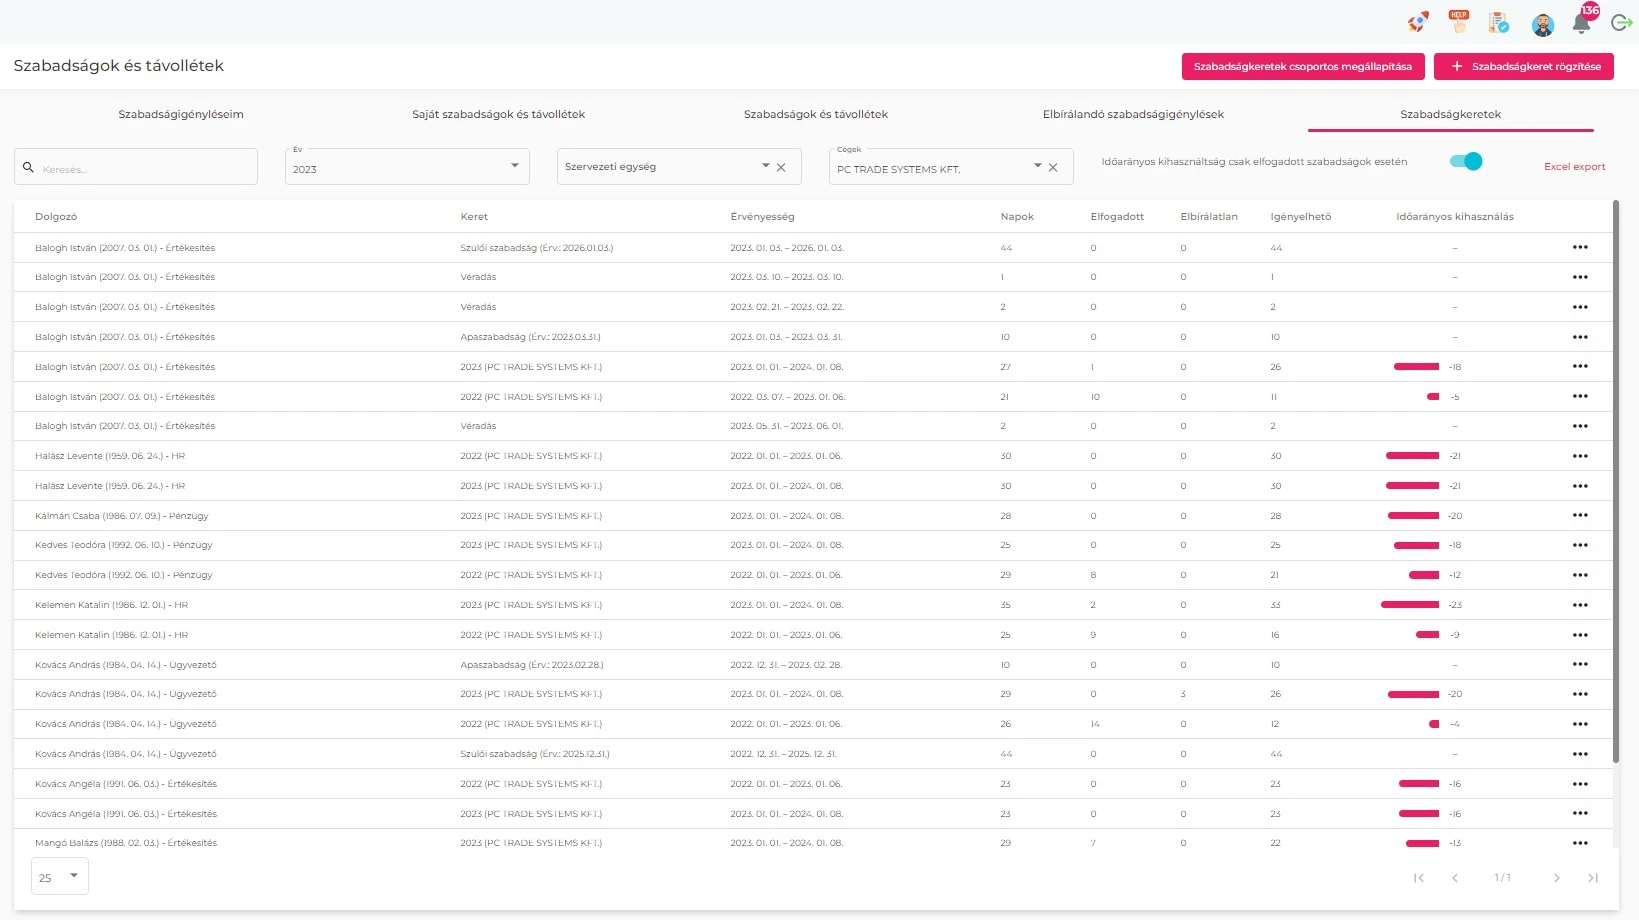Viewport: 1639px width, 920px height.
Task: Open the user profile avatar
Action: tap(1542, 25)
